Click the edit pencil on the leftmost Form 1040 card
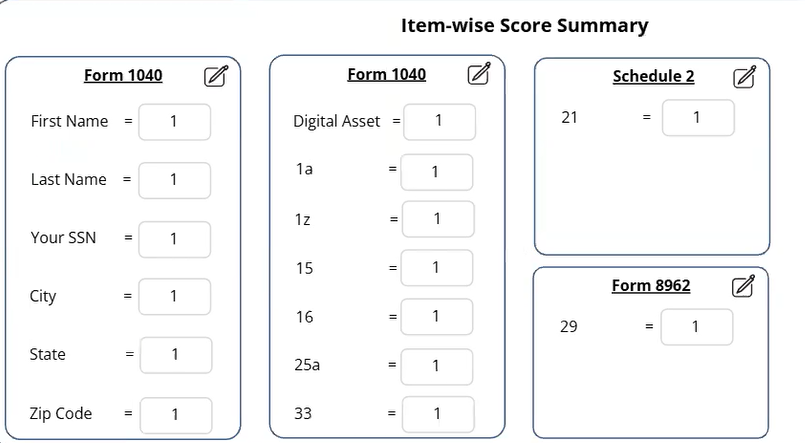 tap(216, 76)
